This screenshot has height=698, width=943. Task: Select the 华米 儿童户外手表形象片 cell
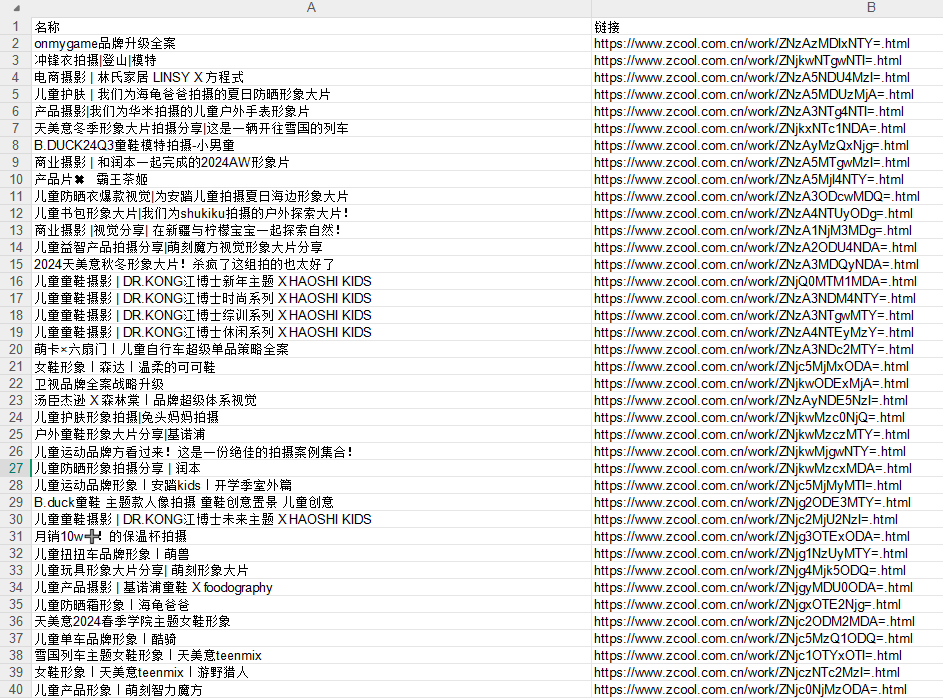click(x=311, y=111)
